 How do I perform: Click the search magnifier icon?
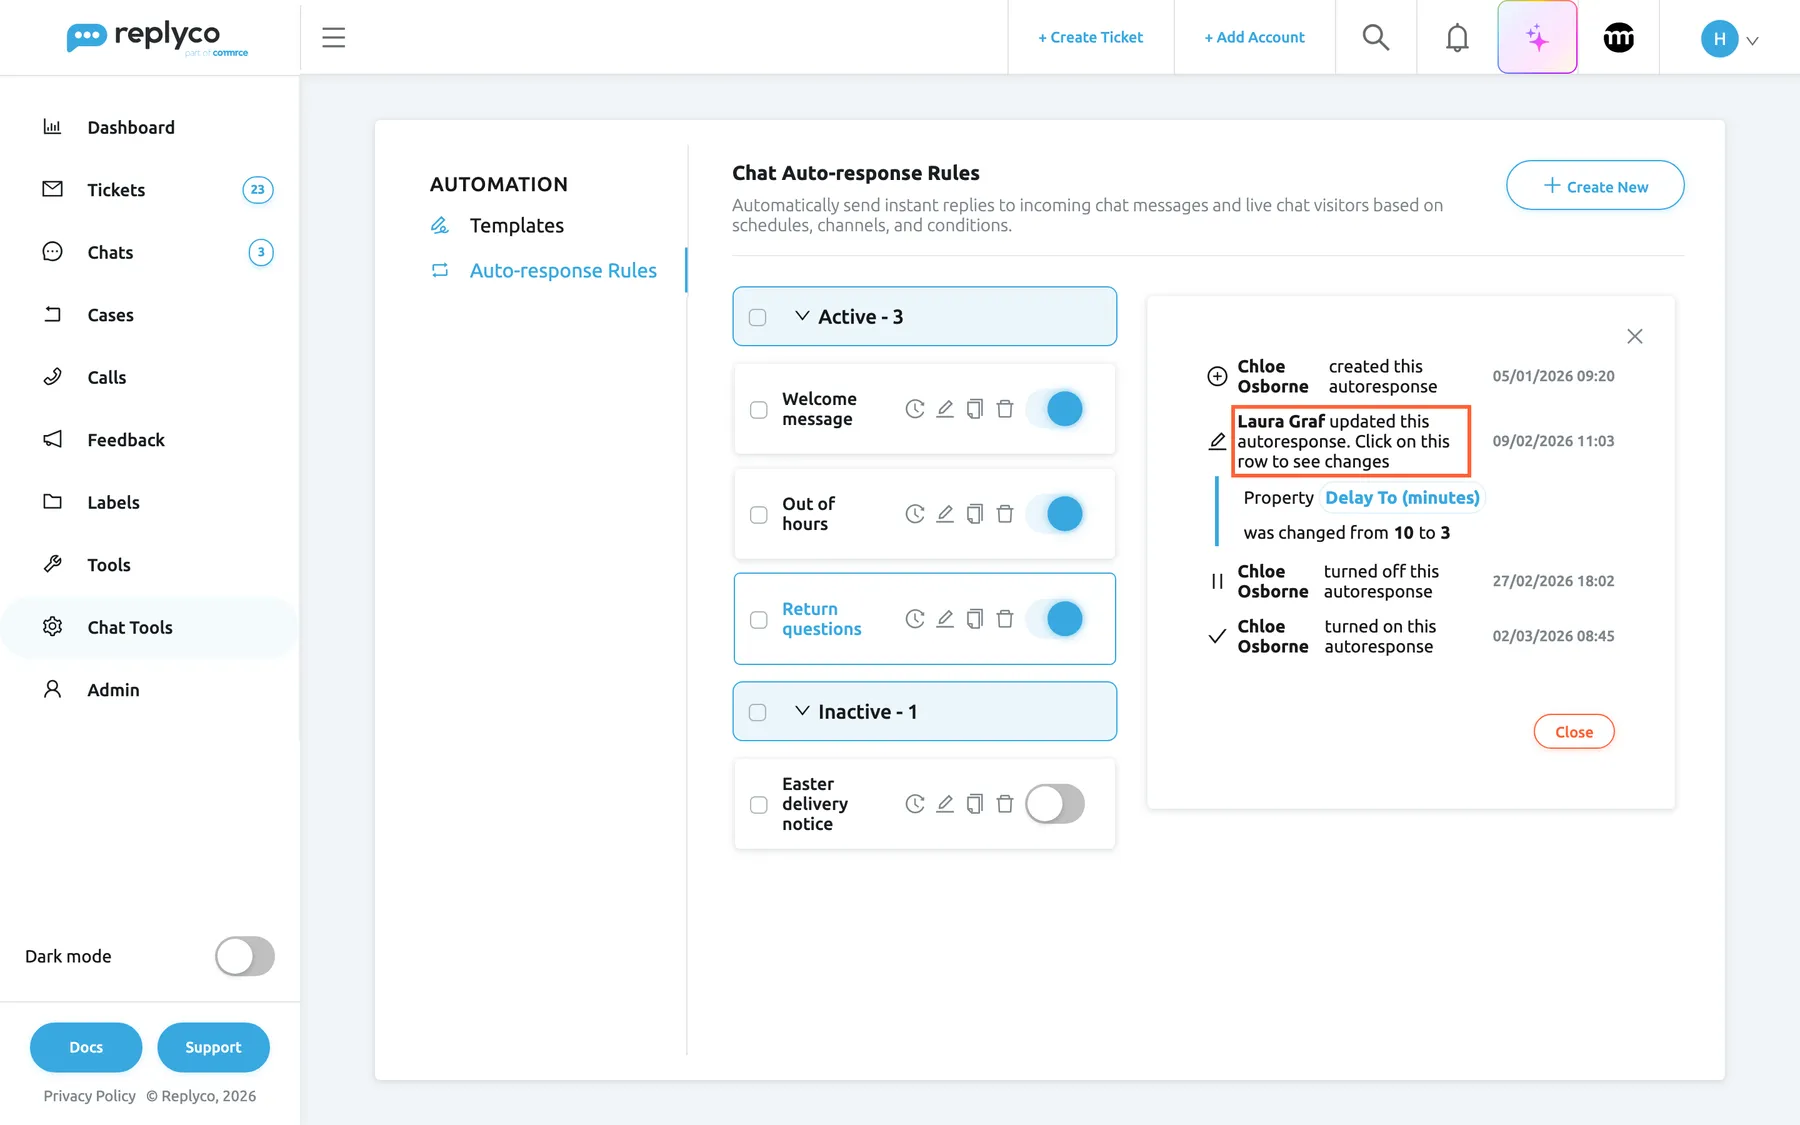coord(1376,38)
